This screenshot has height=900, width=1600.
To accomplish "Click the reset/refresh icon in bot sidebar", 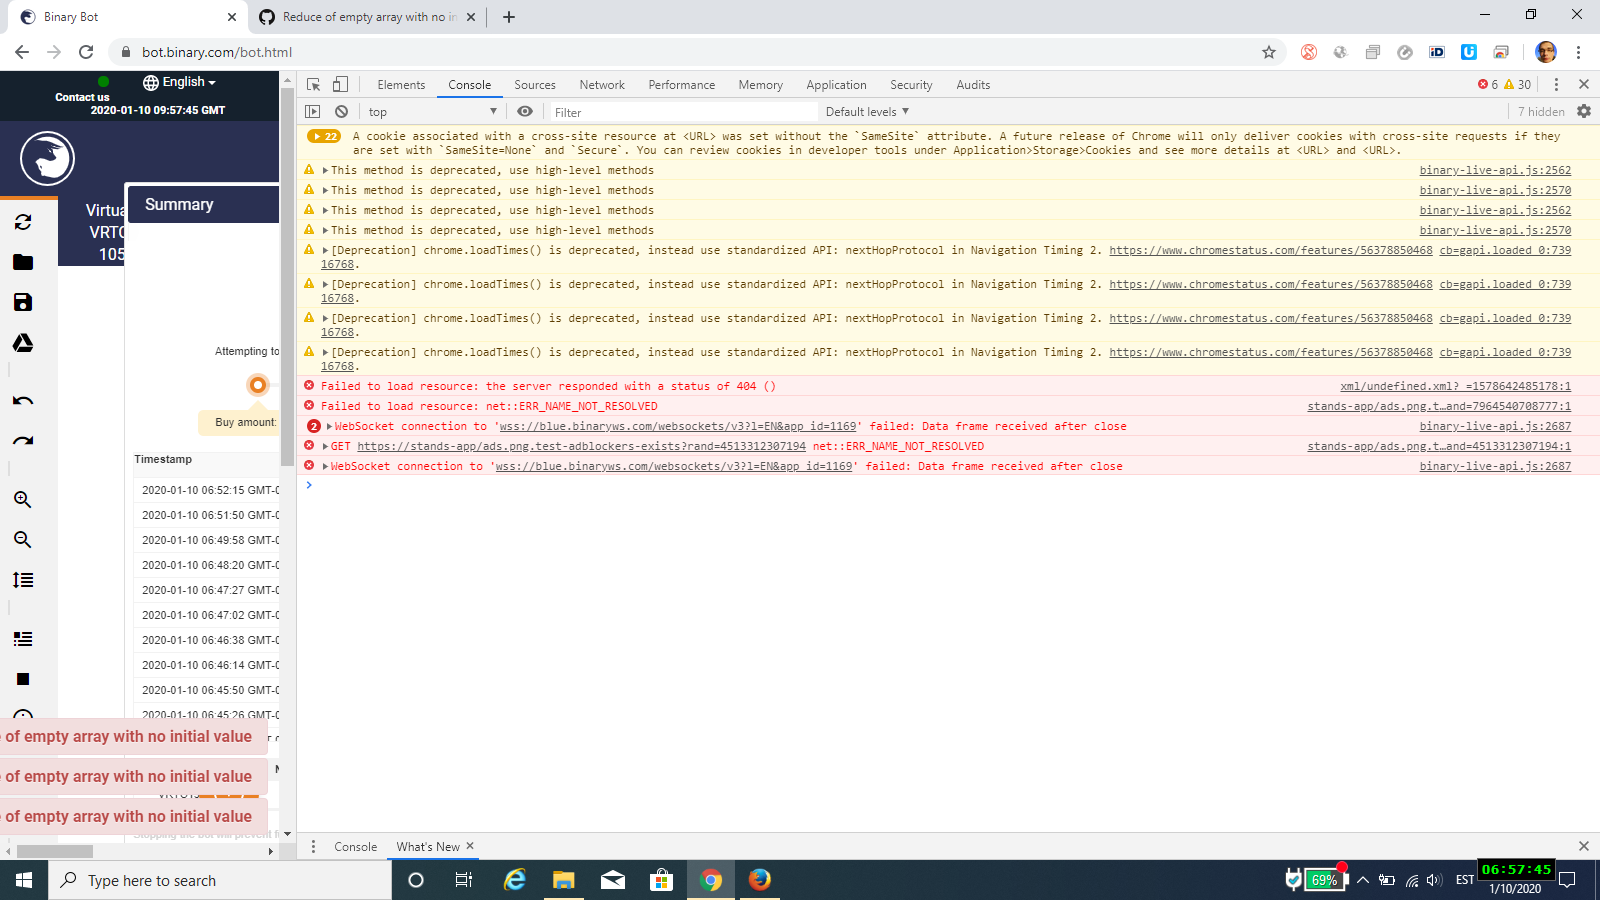I will point(23,222).
